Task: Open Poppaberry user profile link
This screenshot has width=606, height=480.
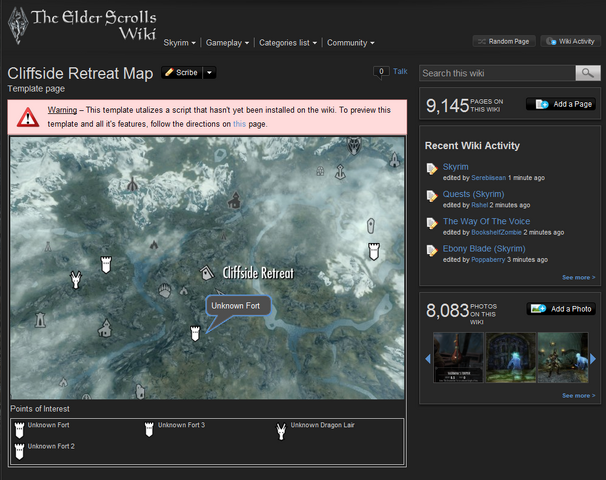Action: [x=488, y=260]
